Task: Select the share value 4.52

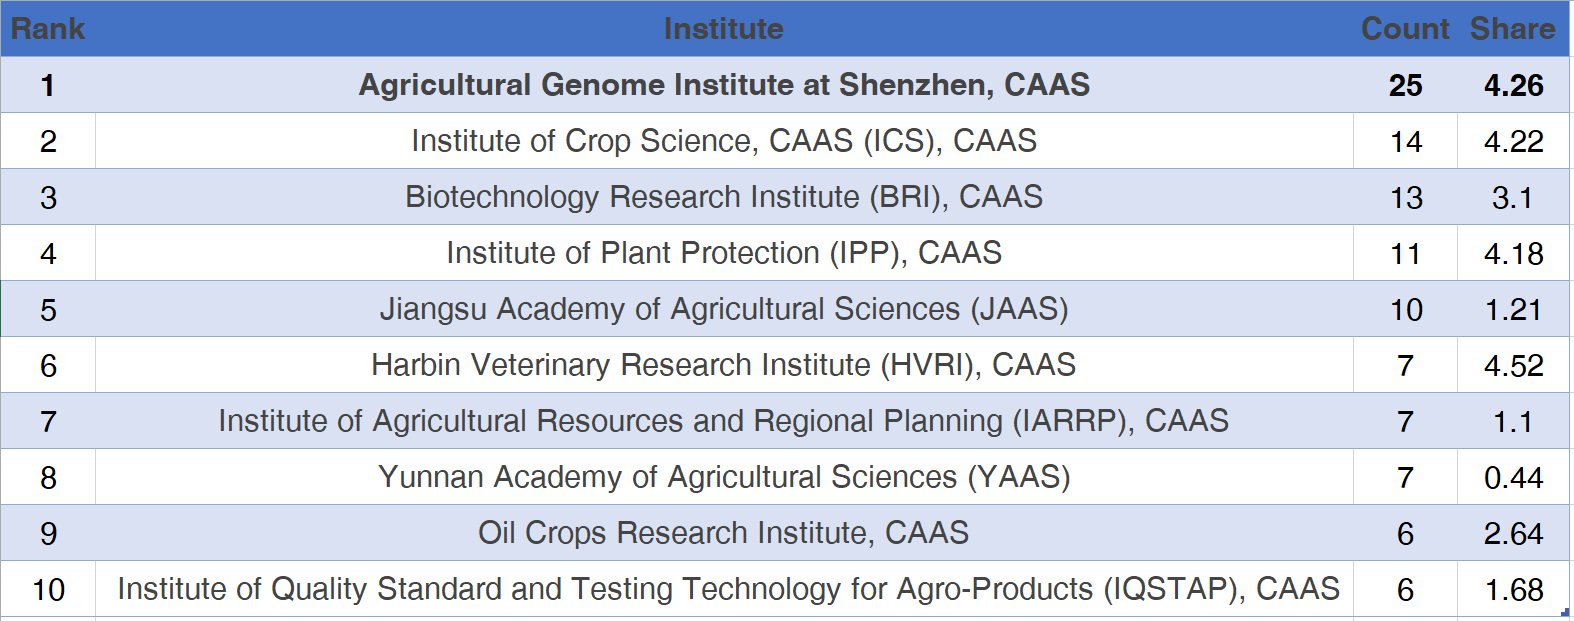Action: click(x=1513, y=366)
